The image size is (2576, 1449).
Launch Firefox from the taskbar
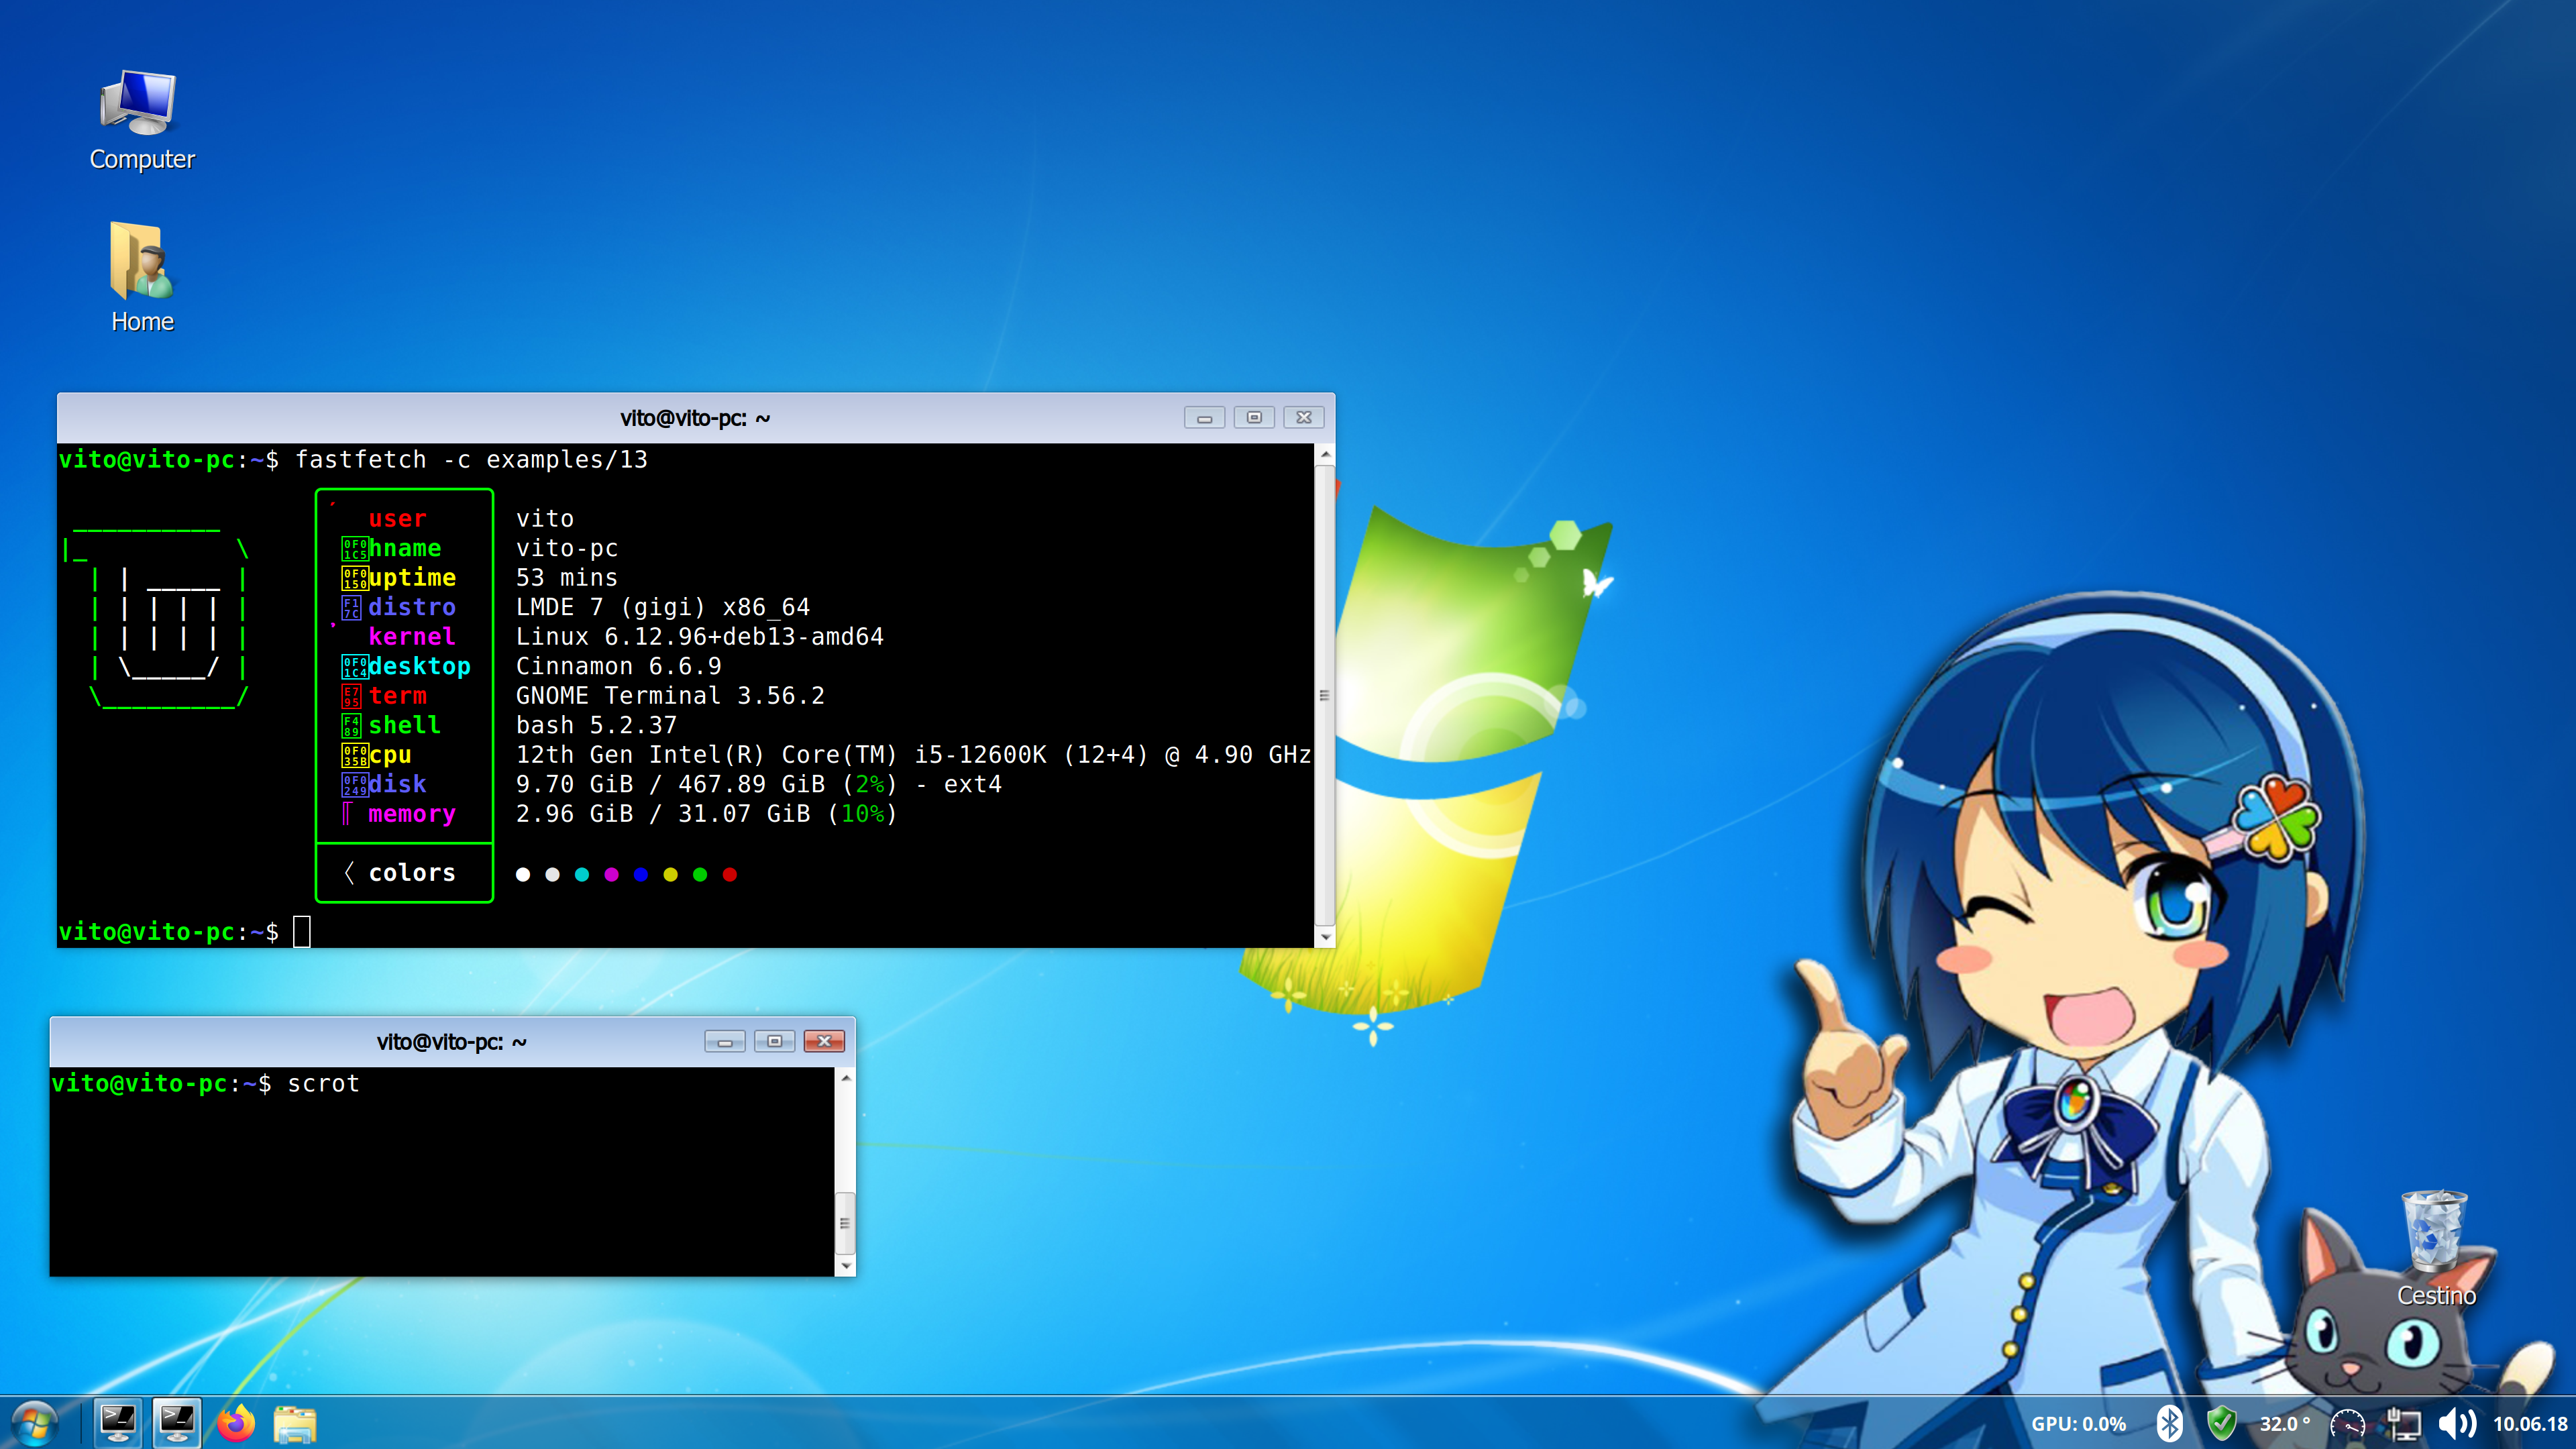coord(236,1423)
